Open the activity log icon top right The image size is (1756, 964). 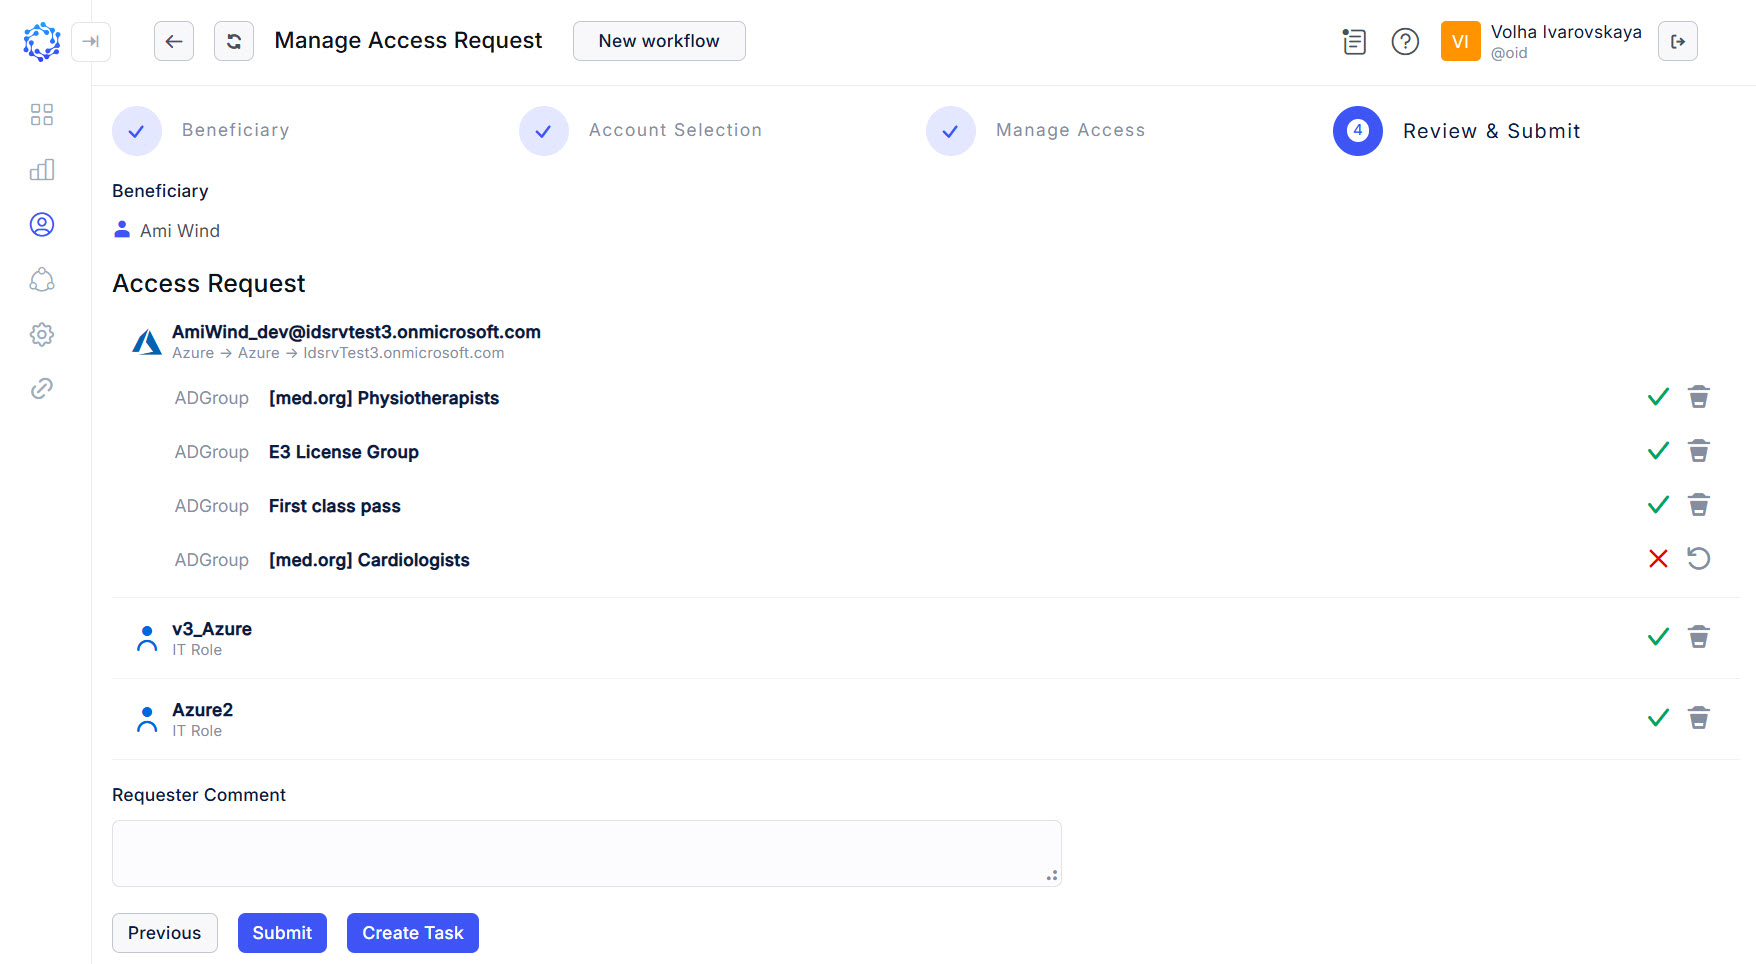pyautogui.click(x=1353, y=41)
